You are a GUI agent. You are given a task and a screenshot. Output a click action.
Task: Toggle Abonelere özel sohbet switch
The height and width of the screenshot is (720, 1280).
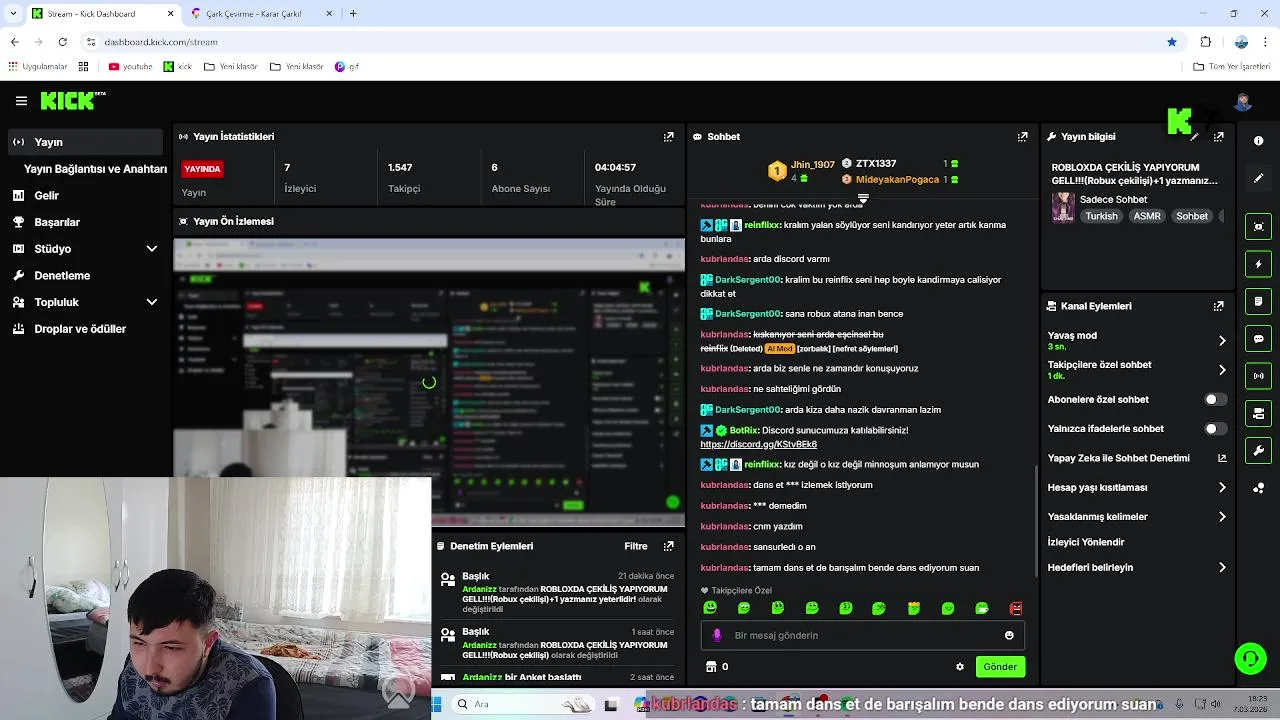point(1215,400)
